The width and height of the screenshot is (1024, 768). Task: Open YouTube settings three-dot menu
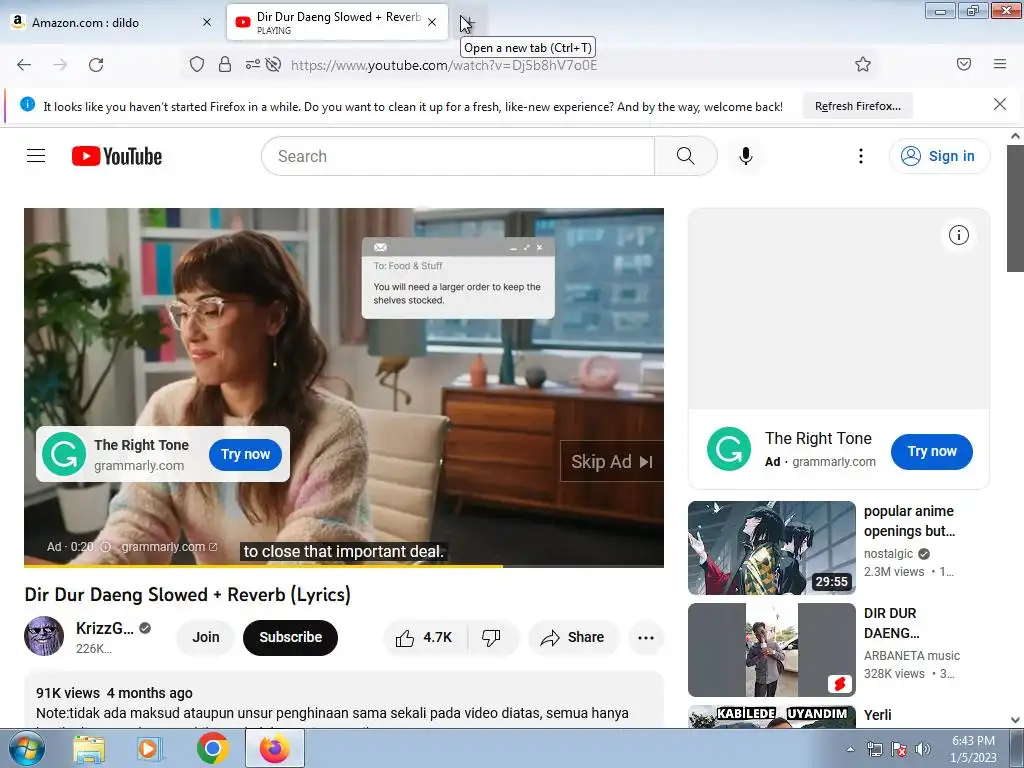click(861, 156)
